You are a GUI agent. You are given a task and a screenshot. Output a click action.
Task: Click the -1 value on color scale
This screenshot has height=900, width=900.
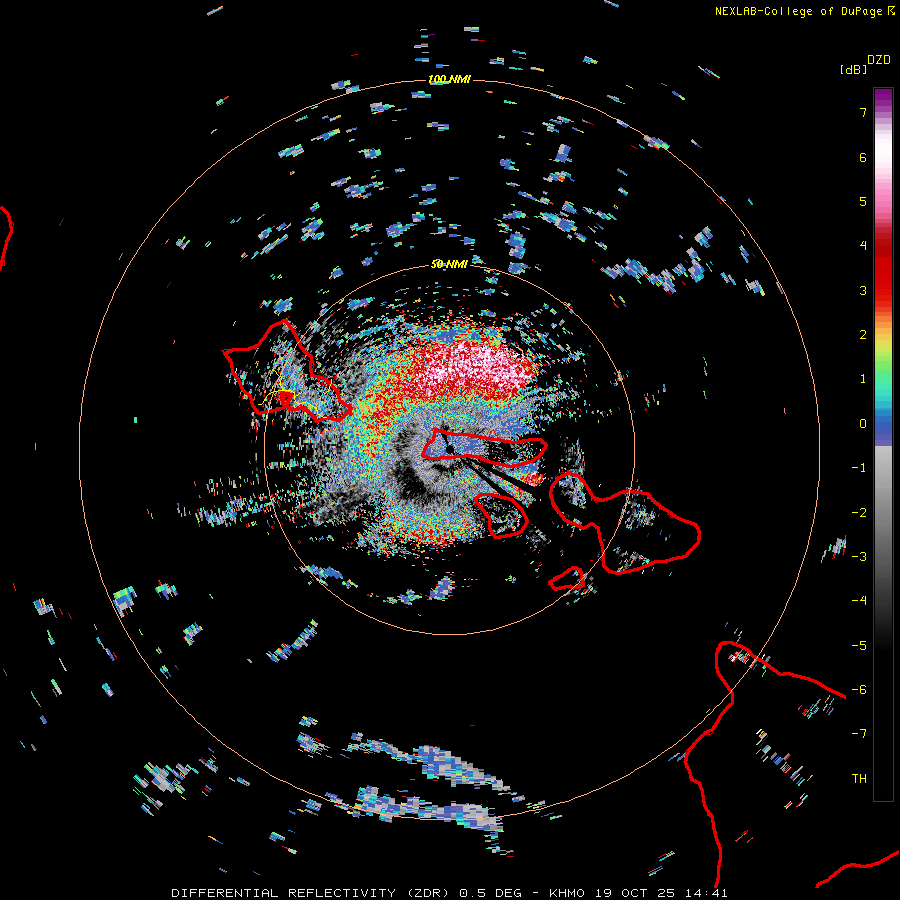pyautogui.click(x=859, y=468)
